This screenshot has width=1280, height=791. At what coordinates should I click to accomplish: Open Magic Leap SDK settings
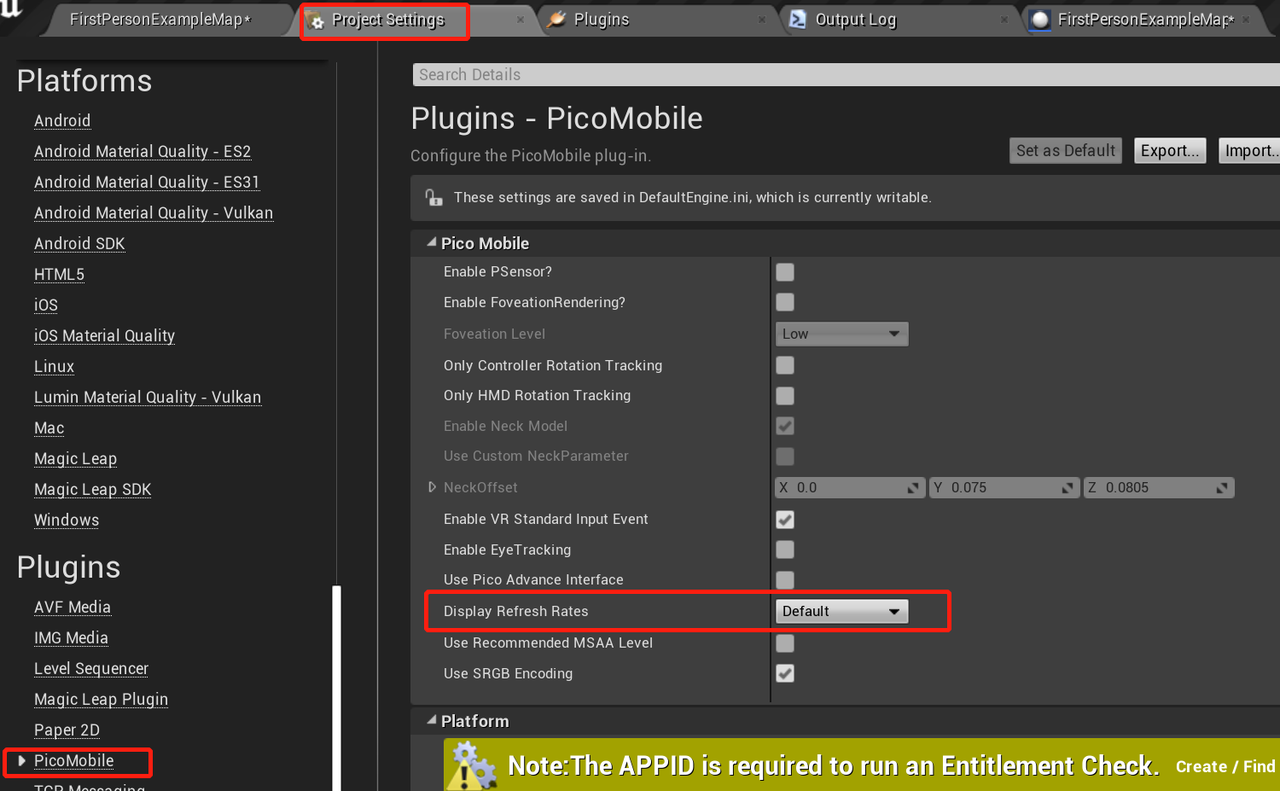click(92, 490)
